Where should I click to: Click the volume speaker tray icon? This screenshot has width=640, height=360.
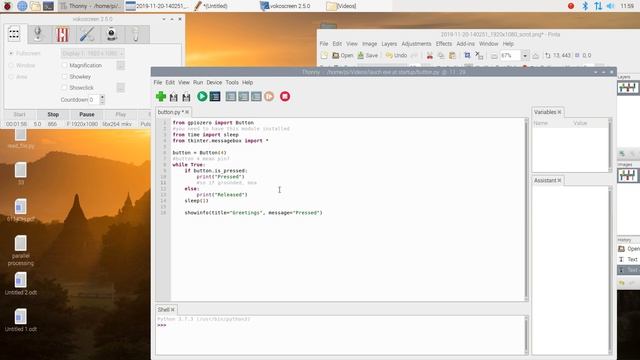[611, 6]
